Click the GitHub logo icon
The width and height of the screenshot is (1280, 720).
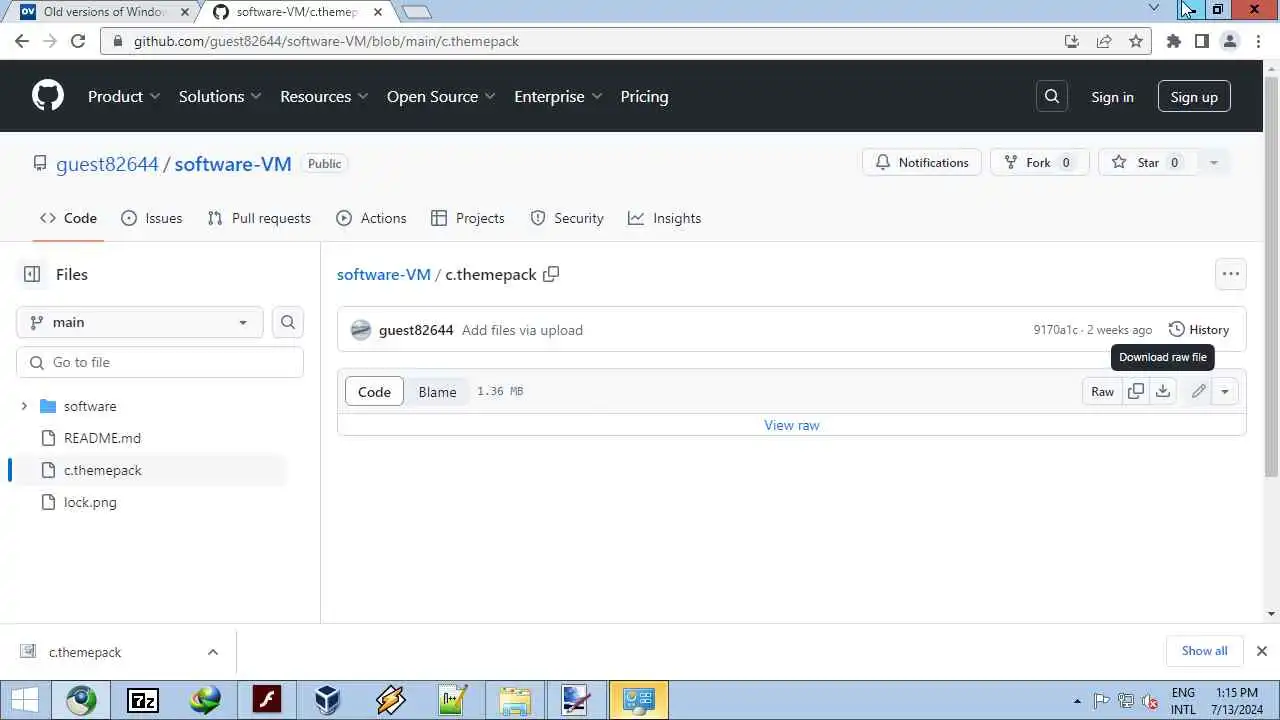tap(48, 96)
